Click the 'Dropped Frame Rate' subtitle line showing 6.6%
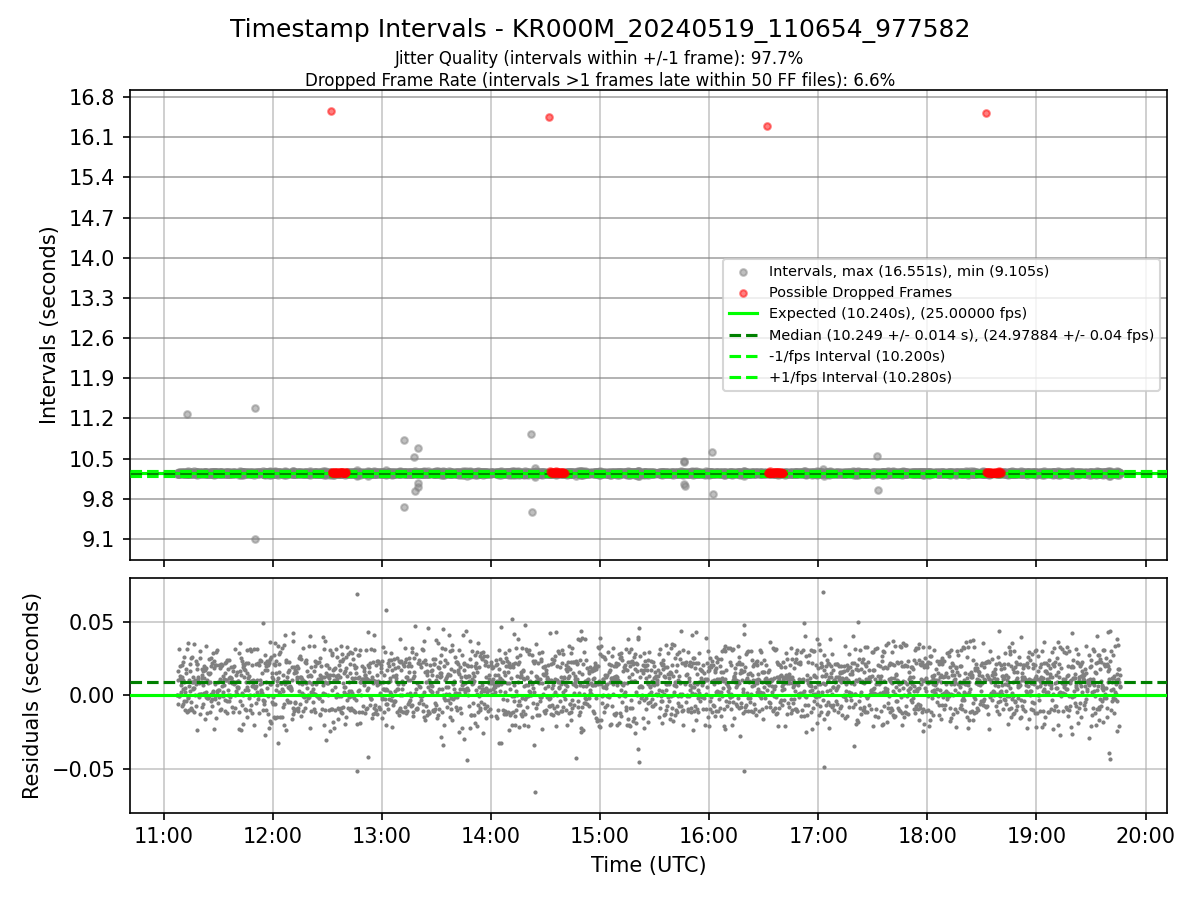Viewport: 1200px width, 900px height. coord(600,79)
